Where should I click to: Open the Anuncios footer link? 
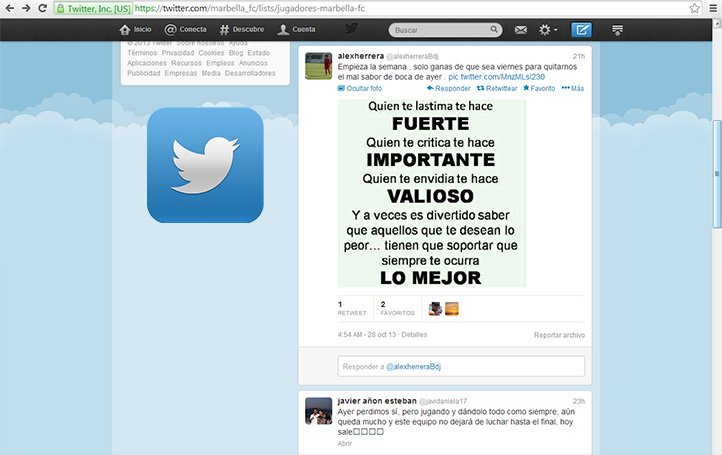click(253, 63)
